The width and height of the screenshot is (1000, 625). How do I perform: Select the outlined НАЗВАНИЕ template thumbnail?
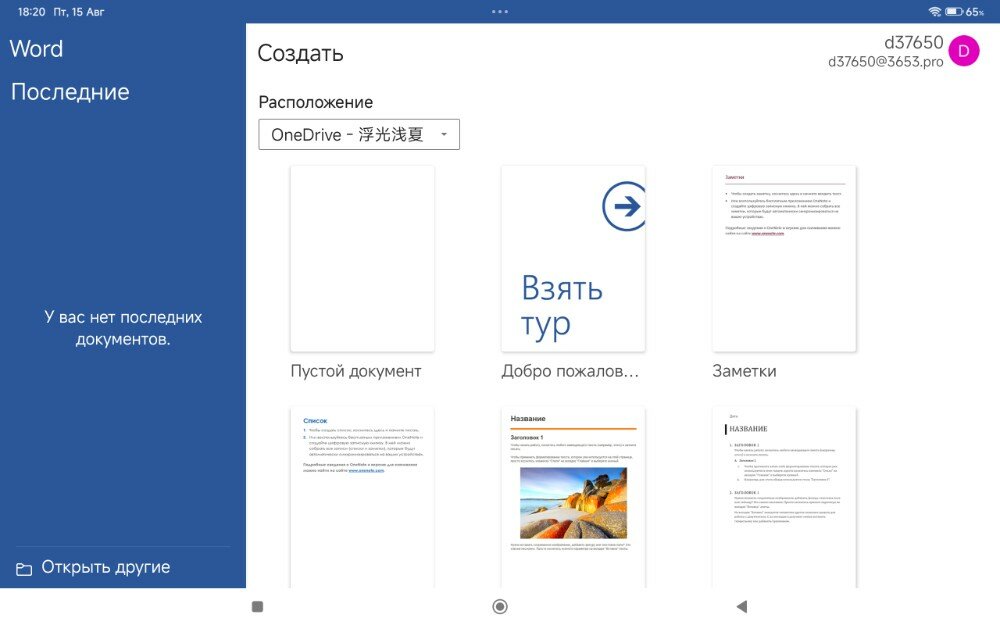point(784,497)
